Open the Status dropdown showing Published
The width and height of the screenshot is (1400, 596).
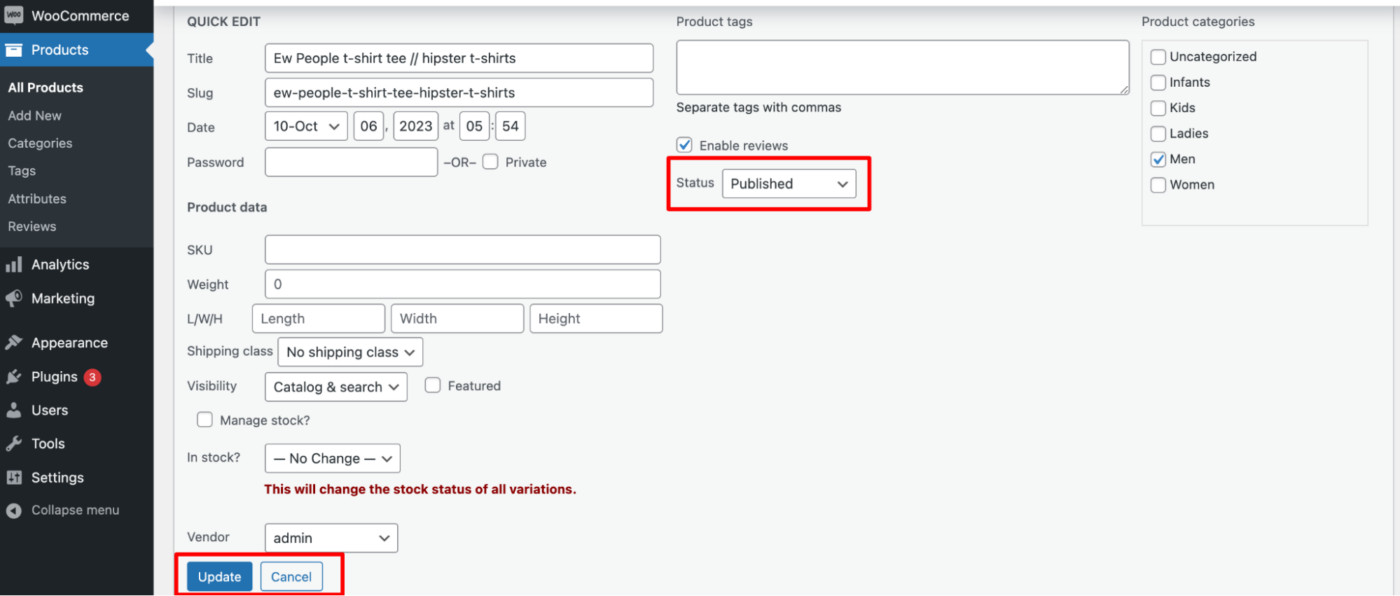[x=789, y=184]
